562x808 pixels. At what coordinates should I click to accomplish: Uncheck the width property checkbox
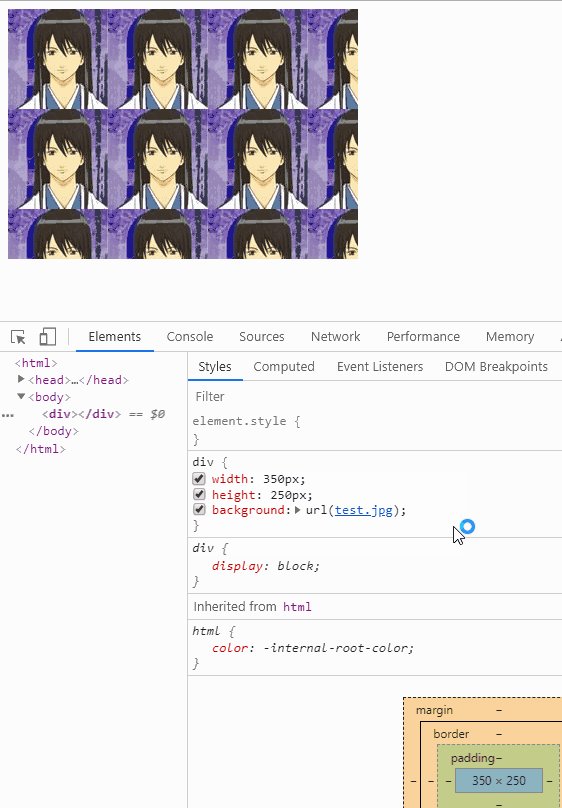199,479
